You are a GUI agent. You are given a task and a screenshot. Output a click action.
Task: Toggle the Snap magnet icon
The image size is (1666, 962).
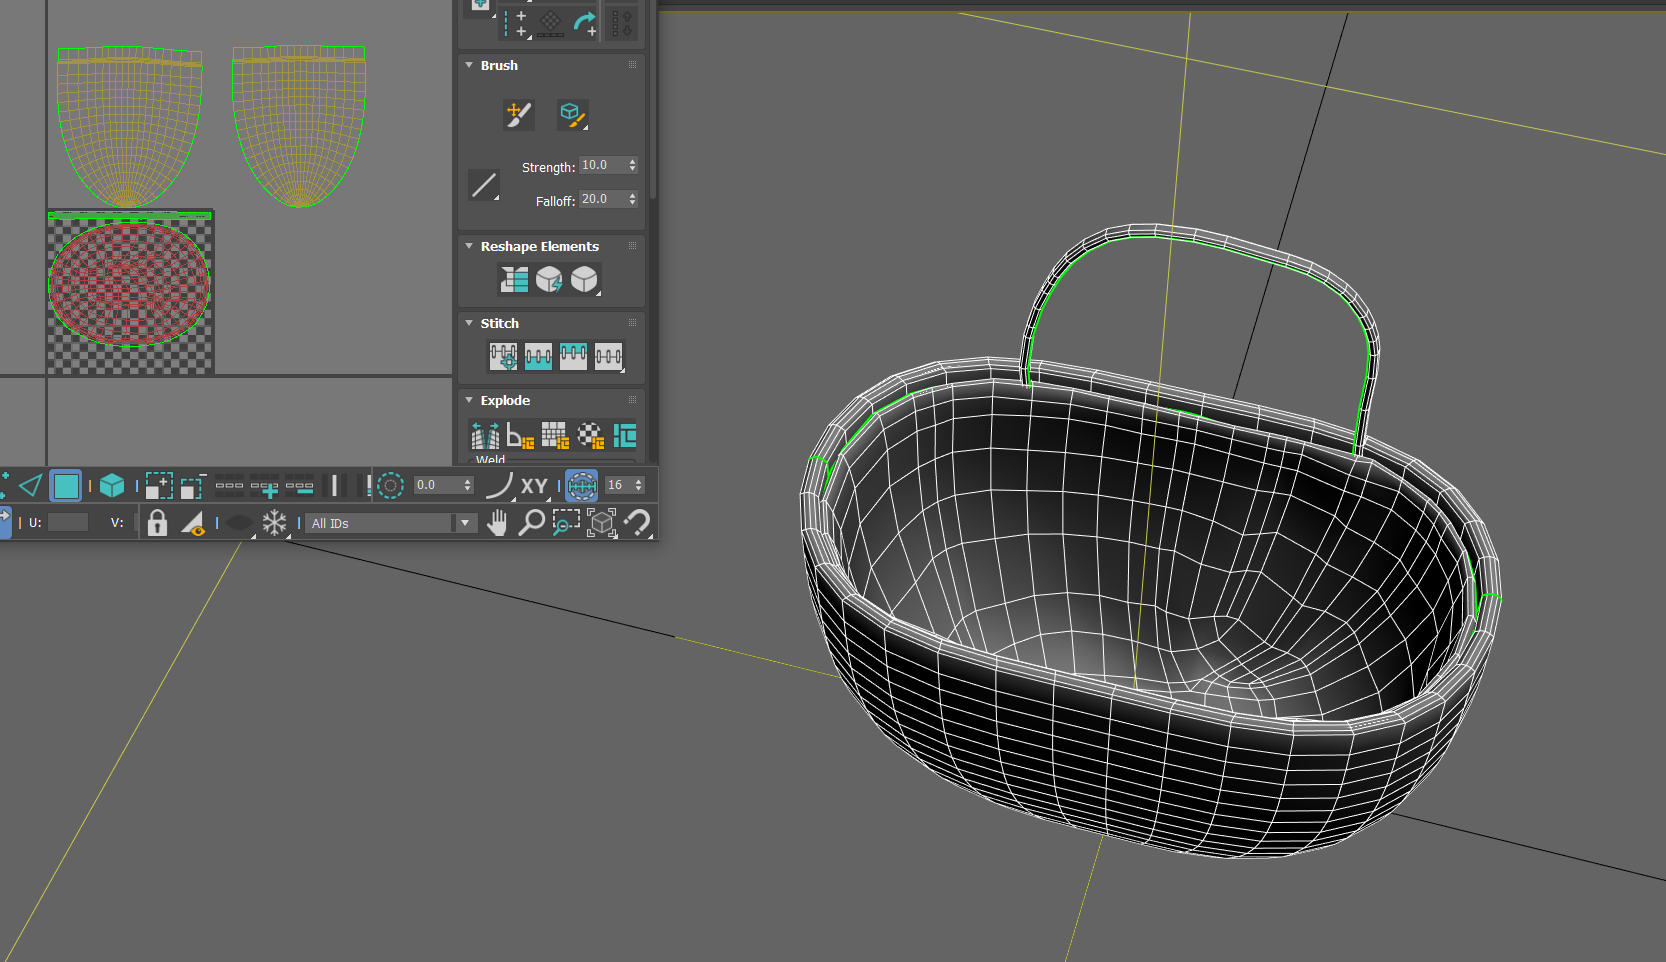[x=637, y=522]
